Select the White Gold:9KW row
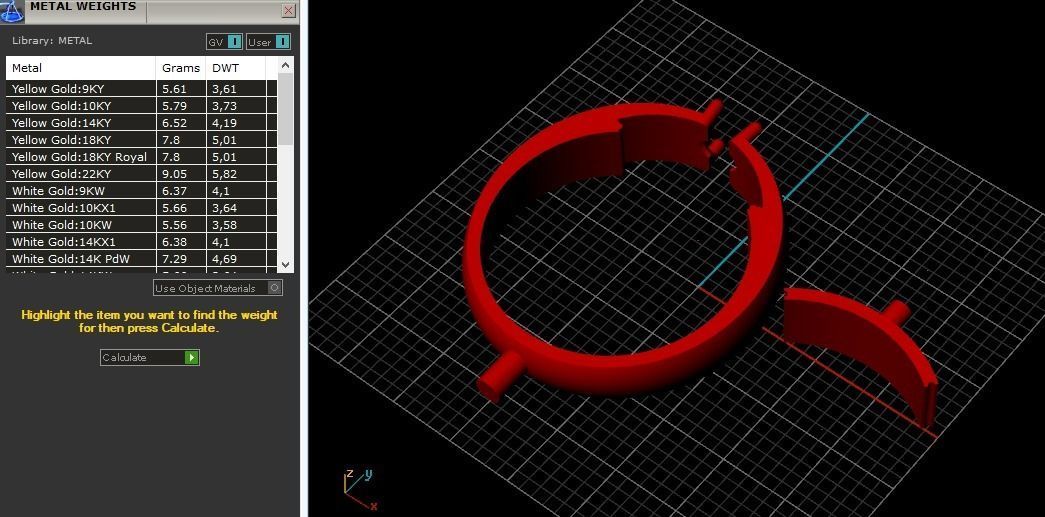 point(141,191)
